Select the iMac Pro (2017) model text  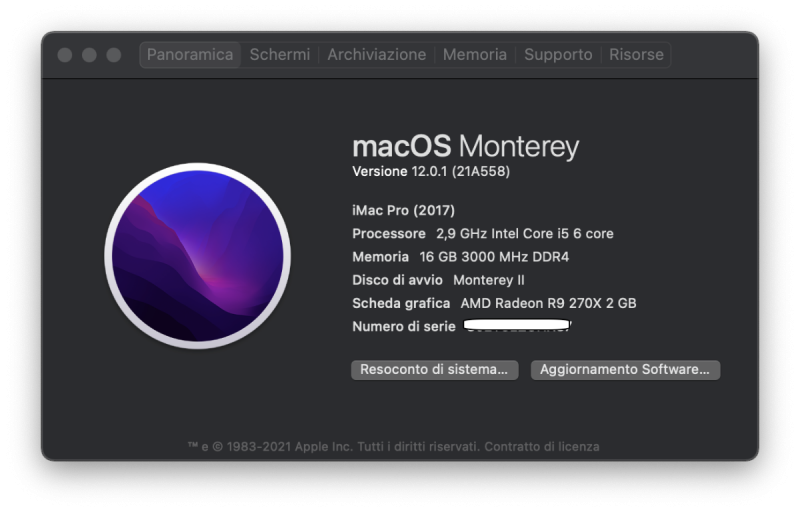[x=404, y=211]
